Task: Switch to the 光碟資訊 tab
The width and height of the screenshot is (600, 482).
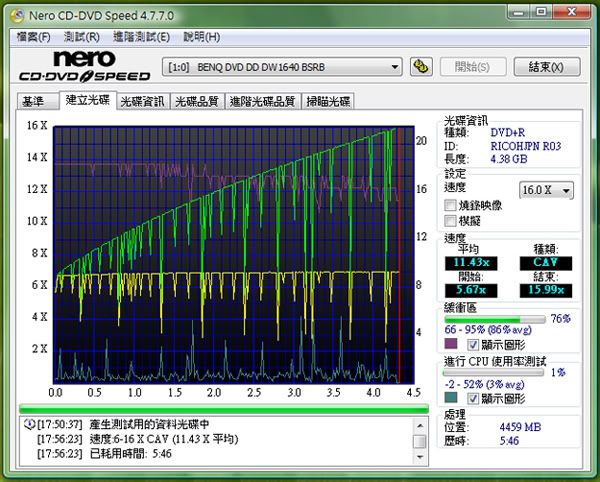Action: (x=143, y=102)
